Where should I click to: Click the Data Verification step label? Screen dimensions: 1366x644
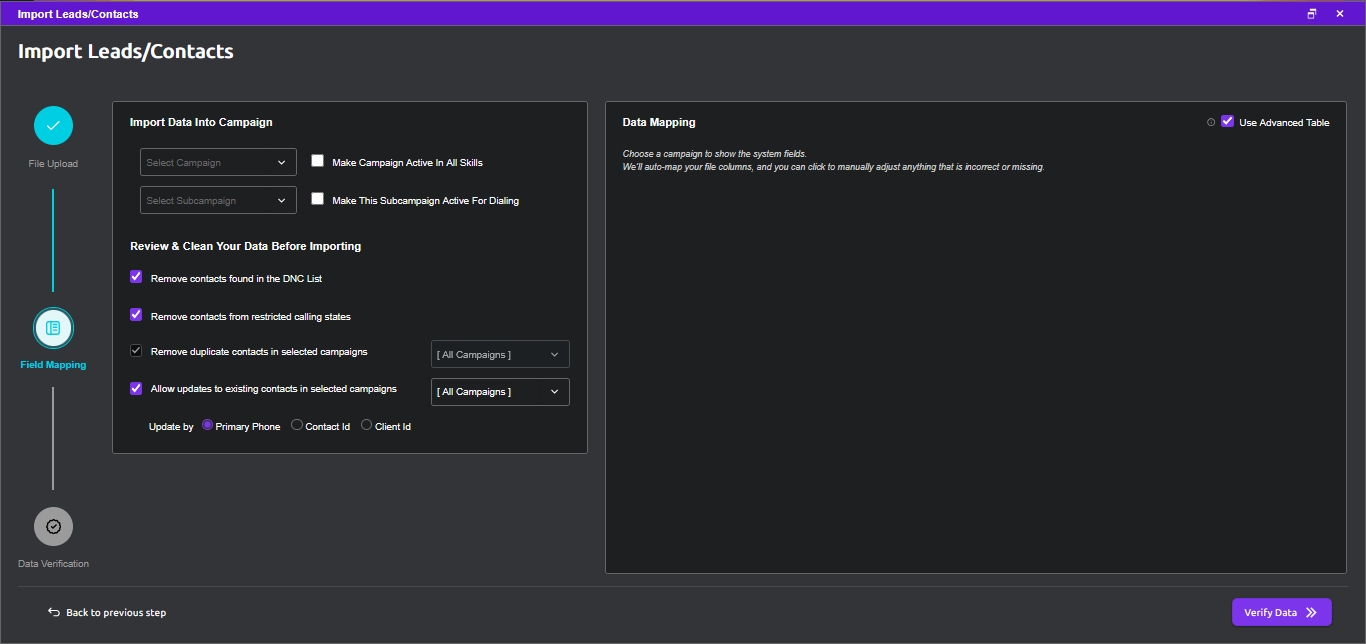(53, 564)
